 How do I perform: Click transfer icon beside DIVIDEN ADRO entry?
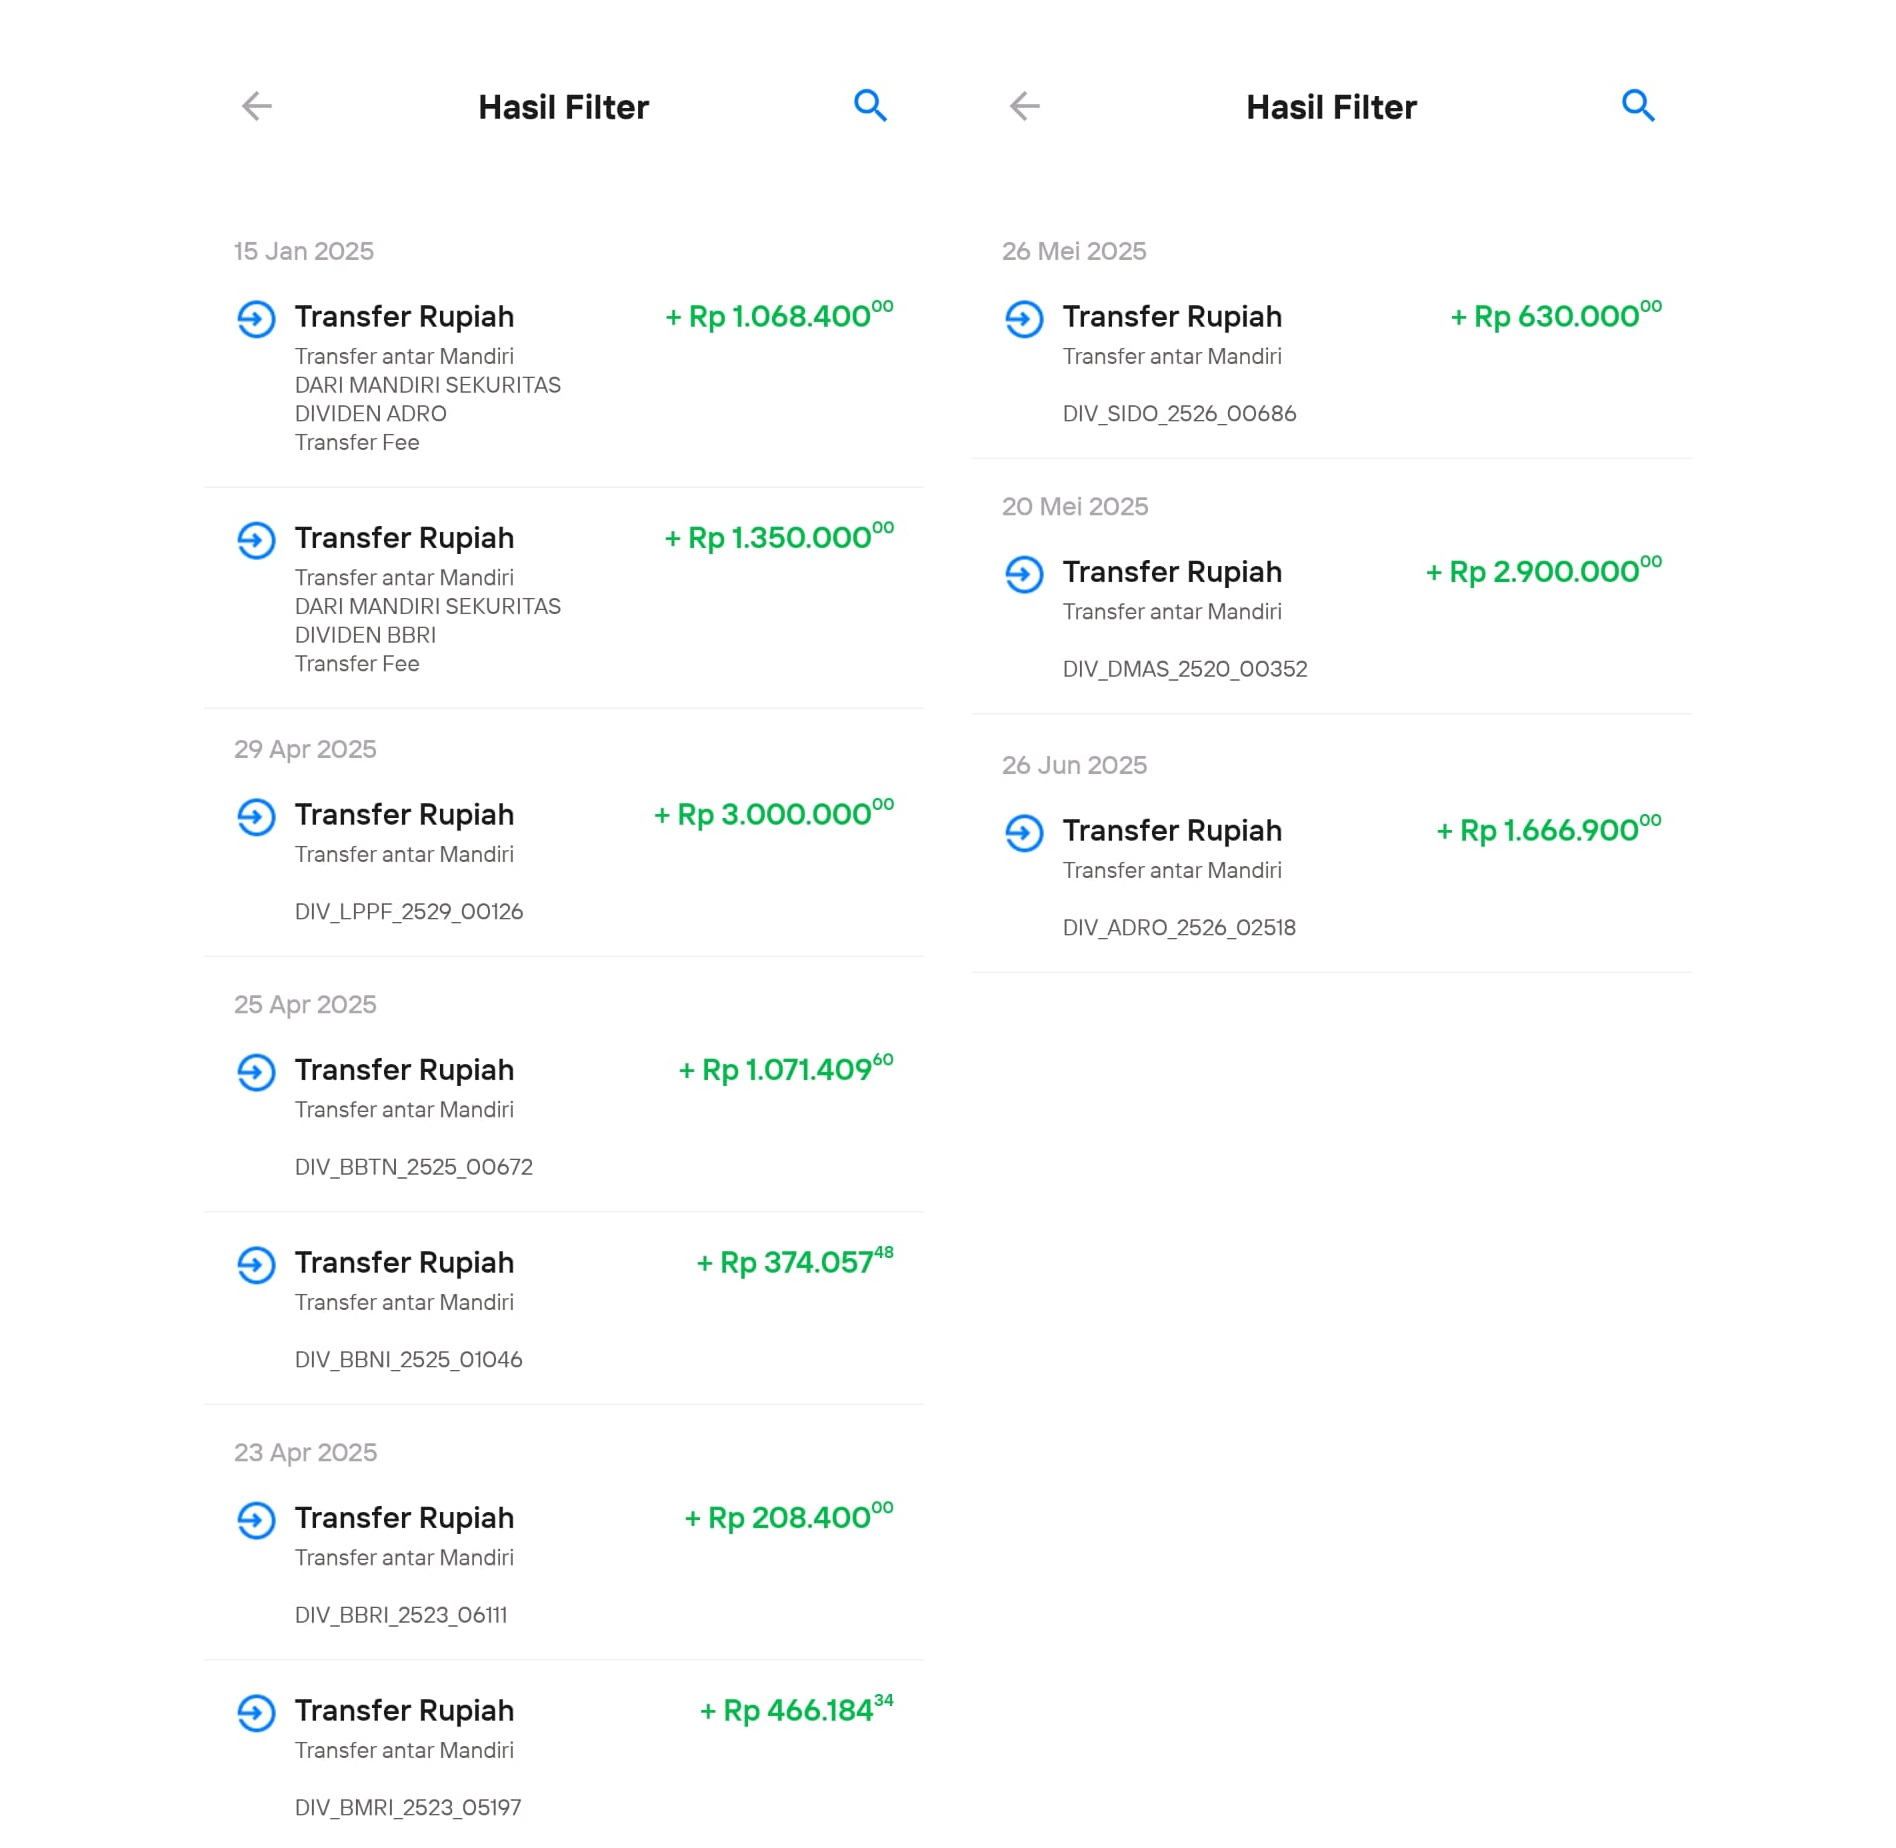[256, 319]
